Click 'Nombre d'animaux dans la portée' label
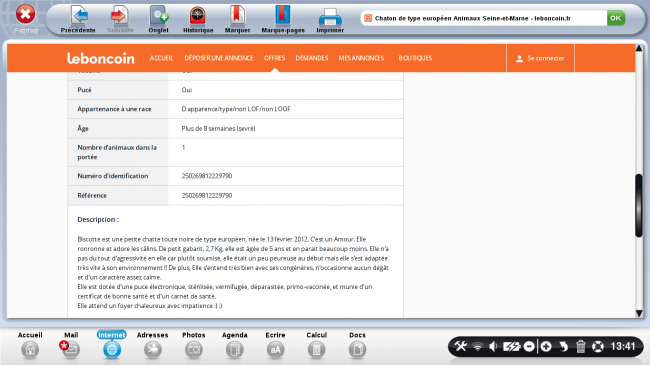This screenshot has height=365, width=650. (x=117, y=152)
